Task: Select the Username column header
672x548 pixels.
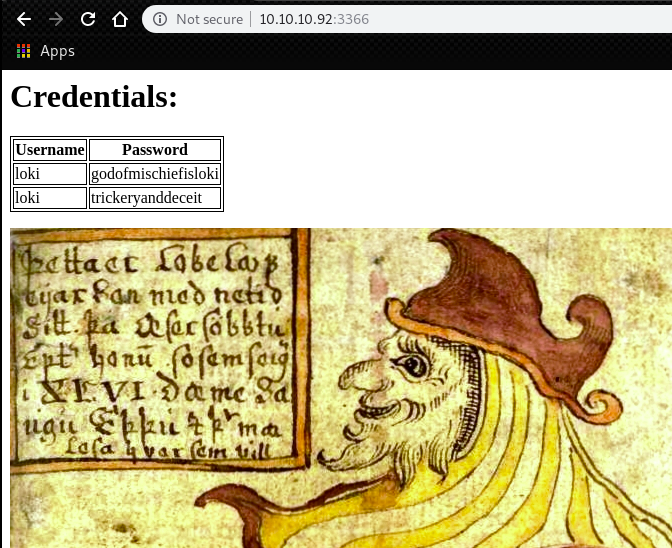Action: pyautogui.click(x=50, y=150)
